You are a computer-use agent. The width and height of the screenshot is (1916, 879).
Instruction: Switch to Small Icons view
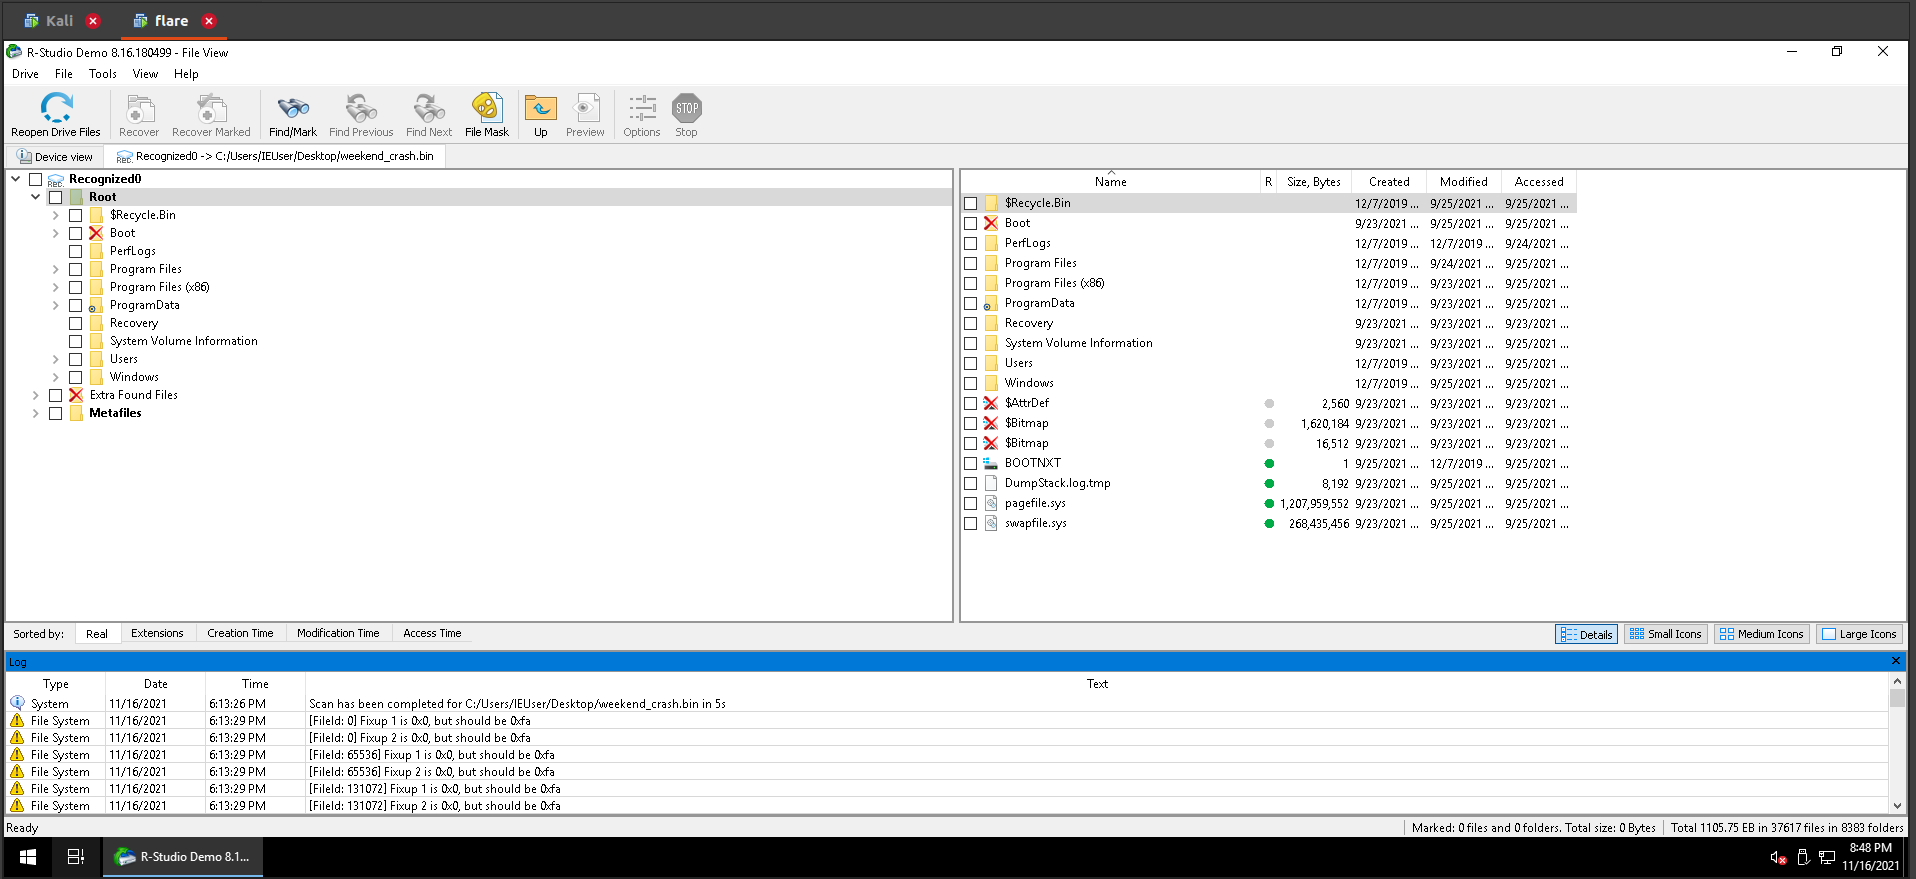coord(1665,634)
